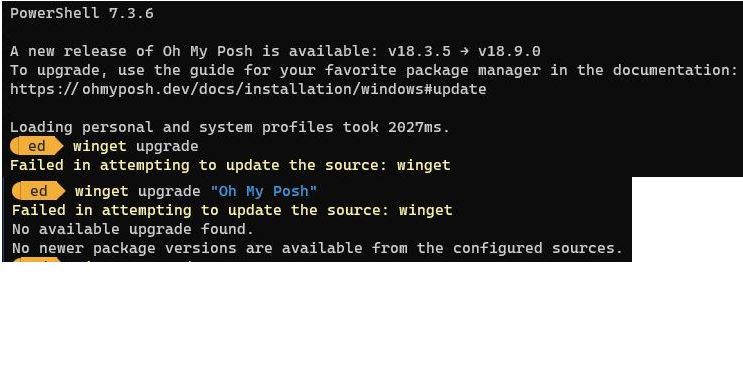Click the "Loading personal and system profiles" line

[229, 127]
